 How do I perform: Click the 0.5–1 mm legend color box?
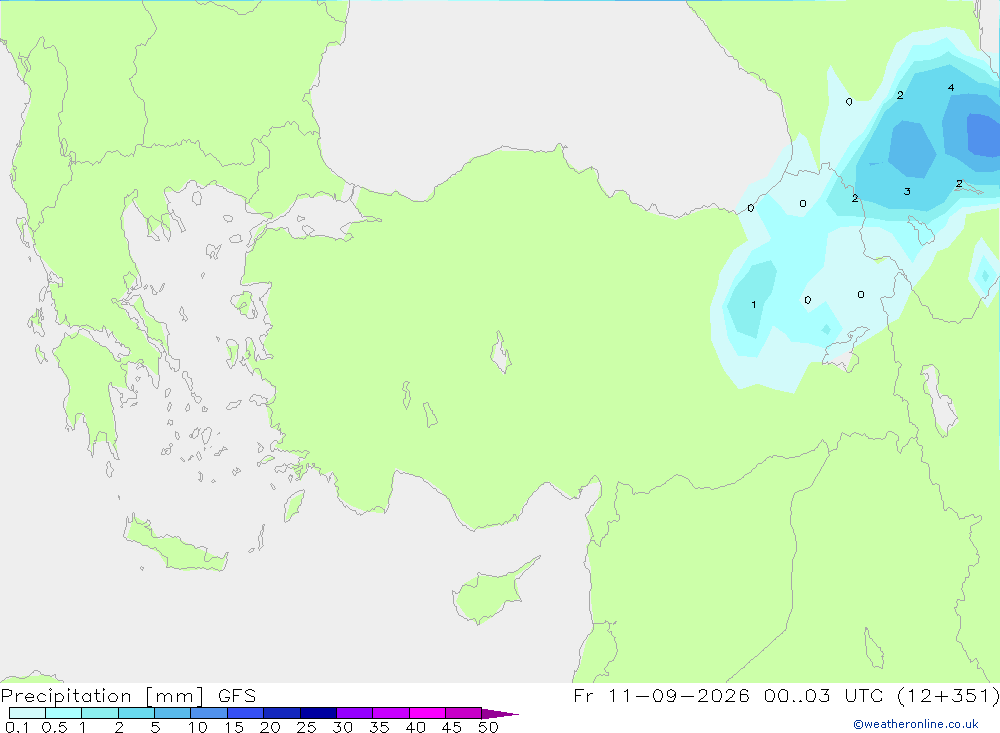point(63,713)
